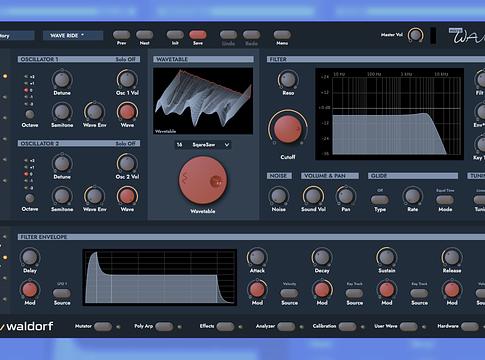Click the Redo button

(251, 35)
